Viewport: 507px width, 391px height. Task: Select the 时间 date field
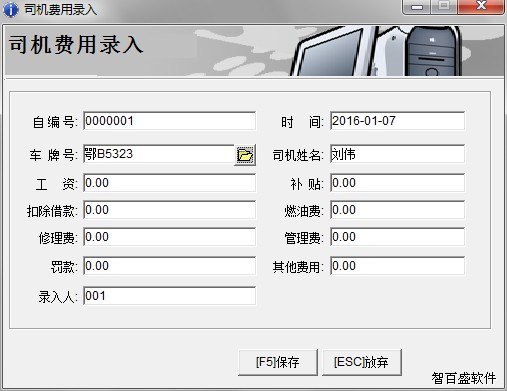tap(397, 121)
